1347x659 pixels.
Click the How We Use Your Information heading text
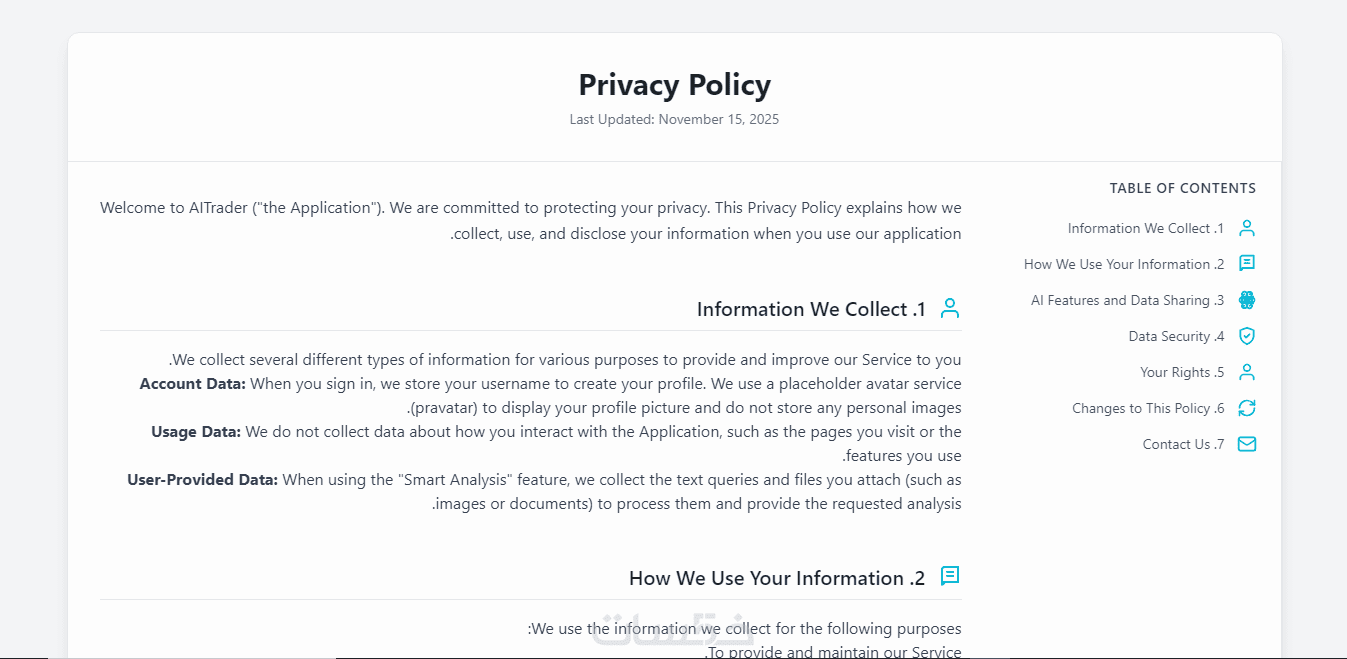(777, 578)
